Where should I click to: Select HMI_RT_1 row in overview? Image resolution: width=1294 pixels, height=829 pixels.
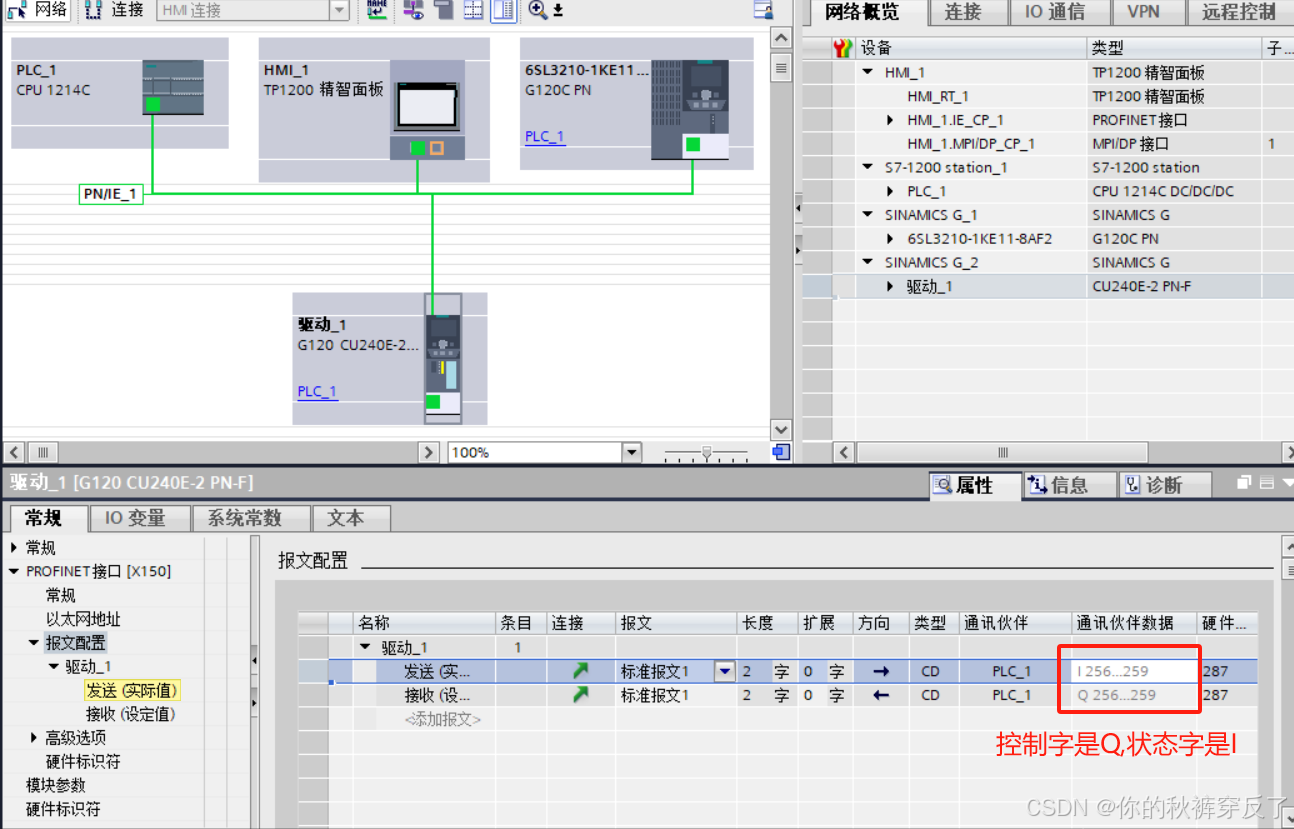point(938,96)
